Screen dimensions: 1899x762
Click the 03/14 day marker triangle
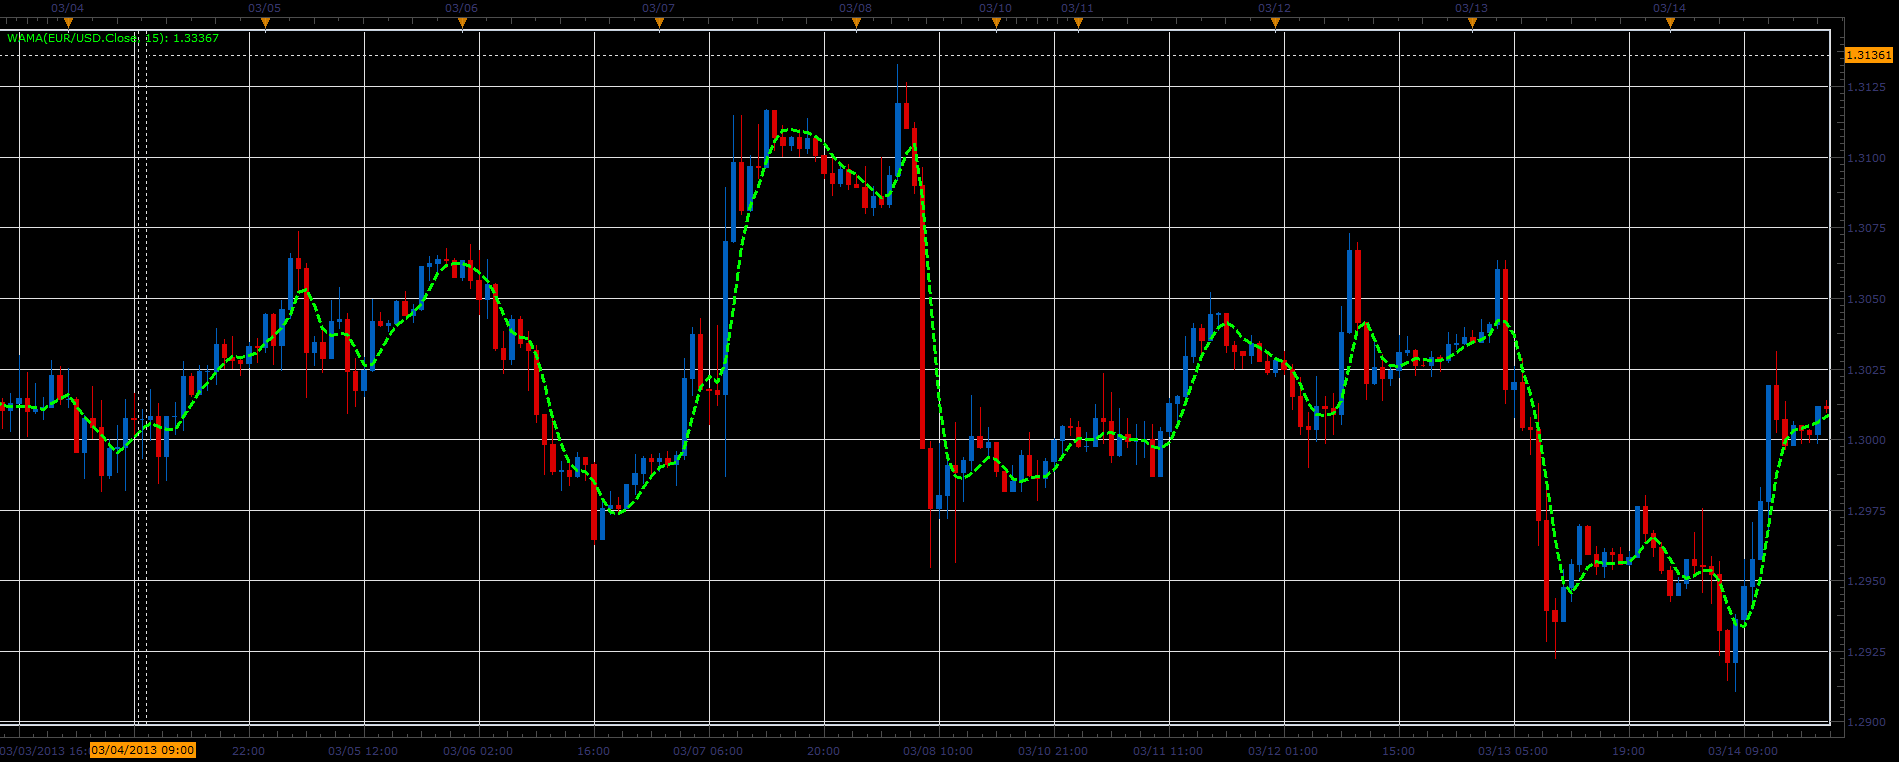[x=1670, y=22]
